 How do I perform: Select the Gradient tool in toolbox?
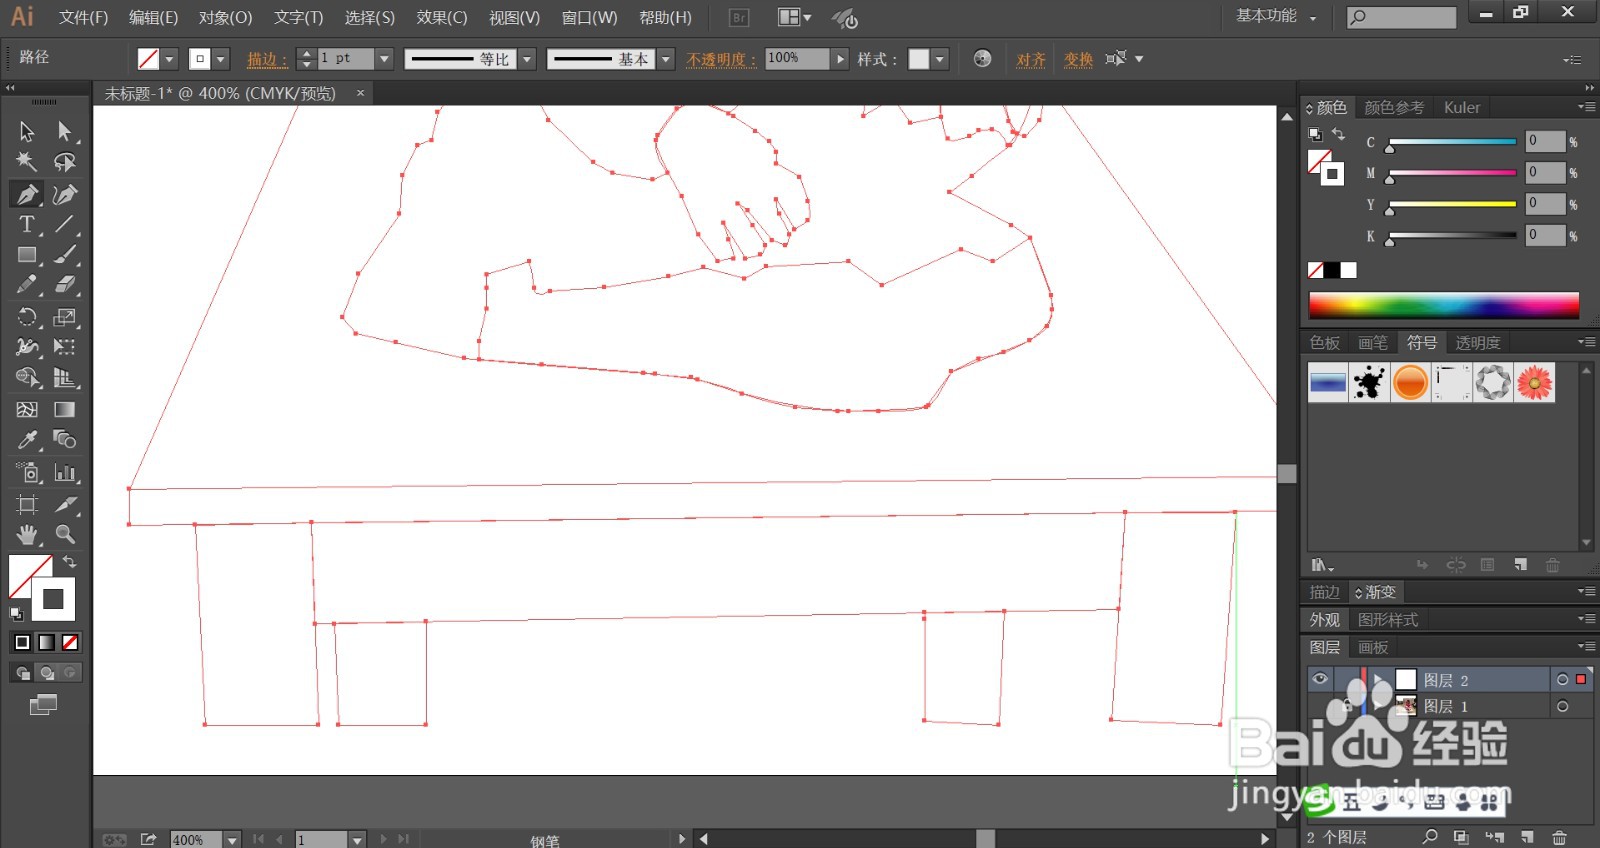coord(65,409)
